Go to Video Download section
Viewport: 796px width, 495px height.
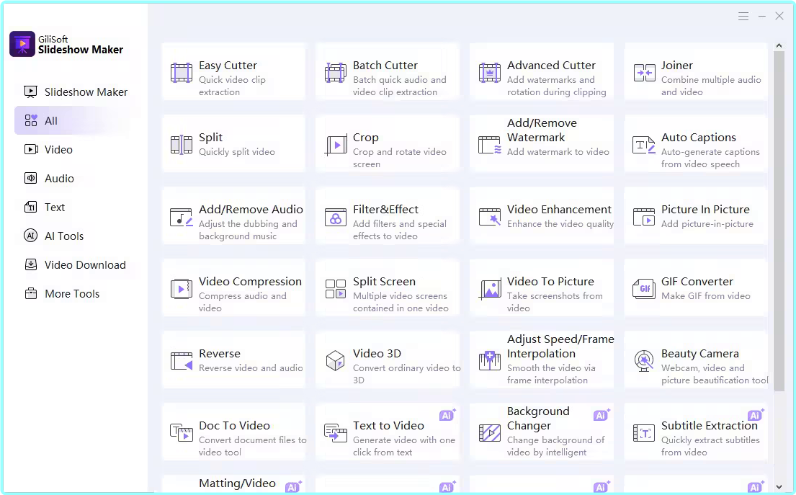point(75,265)
